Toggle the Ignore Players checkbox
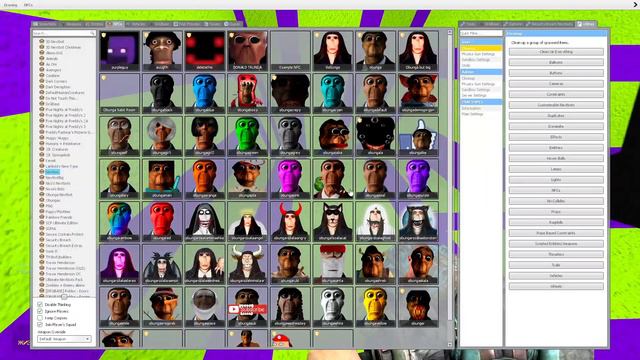This screenshot has height=360, width=640. (40, 311)
